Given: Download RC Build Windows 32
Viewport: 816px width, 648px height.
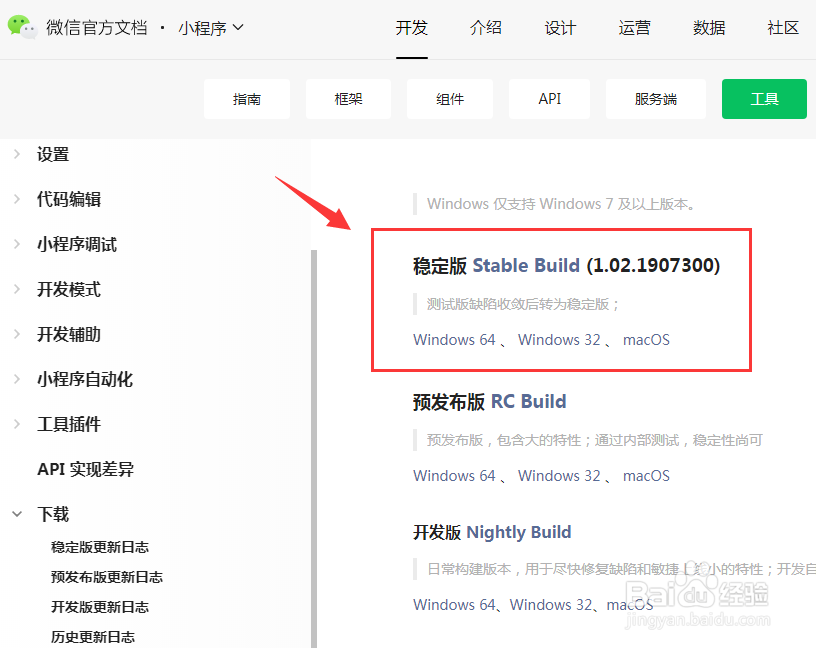Looking at the screenshot, I should pyautogui.click(x=559, y=476).
